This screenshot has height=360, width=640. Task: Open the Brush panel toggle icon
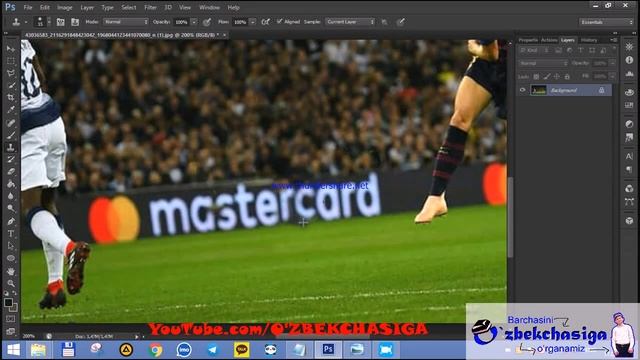click(x=60, y=22)
